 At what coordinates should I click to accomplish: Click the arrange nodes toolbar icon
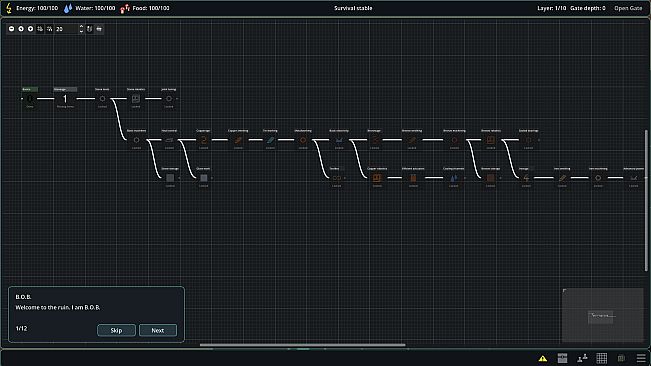coord(99,29)
